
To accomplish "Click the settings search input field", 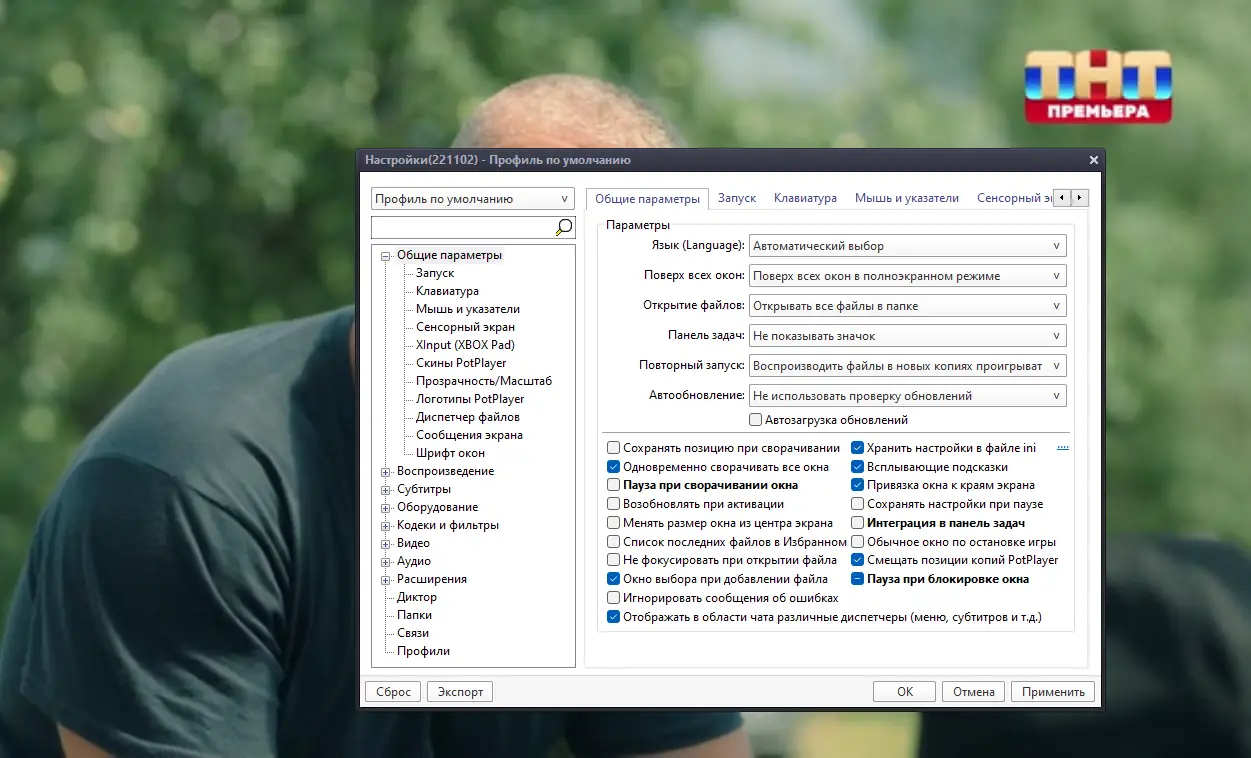I will (463, 227).
